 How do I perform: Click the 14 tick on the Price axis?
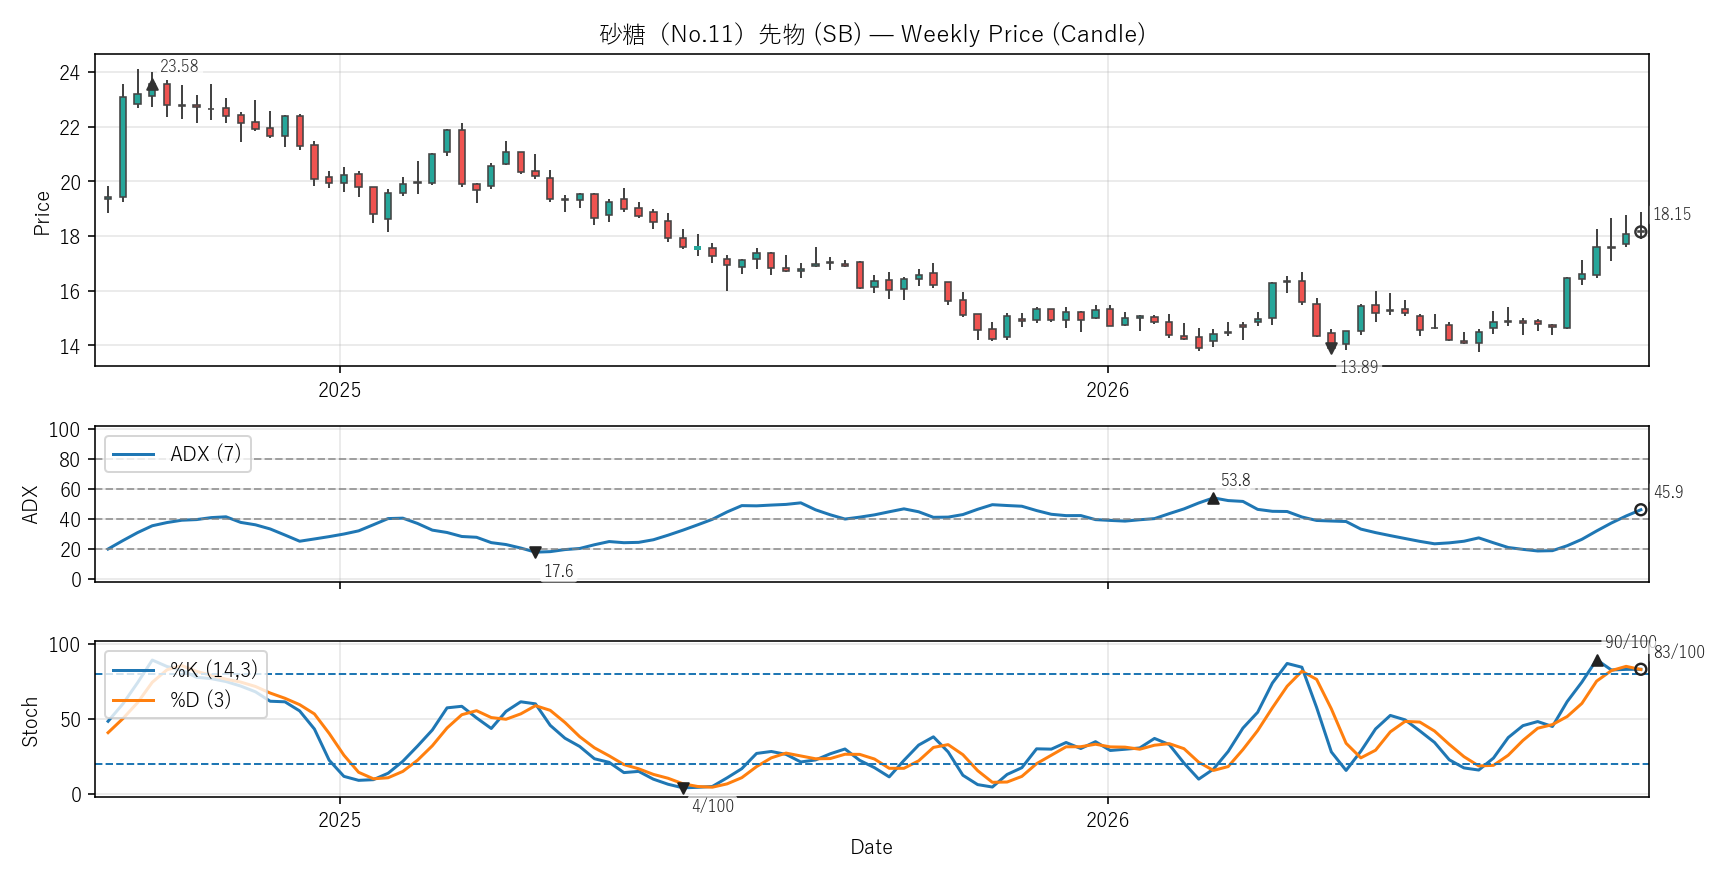(x=69, y=347)
